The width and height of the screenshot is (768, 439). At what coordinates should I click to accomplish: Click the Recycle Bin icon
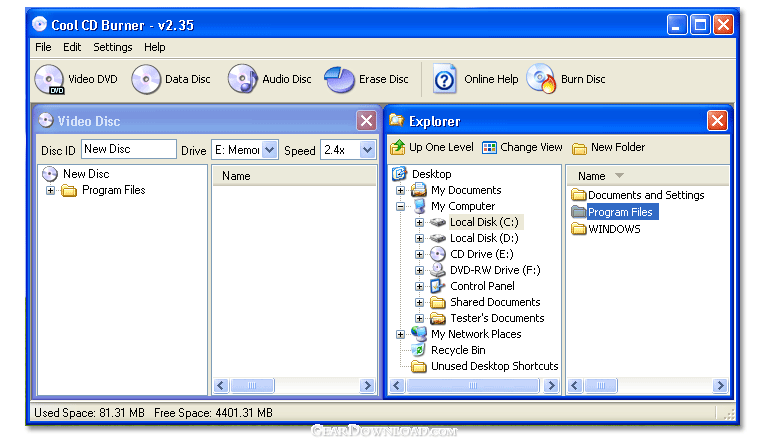(418, 350)
